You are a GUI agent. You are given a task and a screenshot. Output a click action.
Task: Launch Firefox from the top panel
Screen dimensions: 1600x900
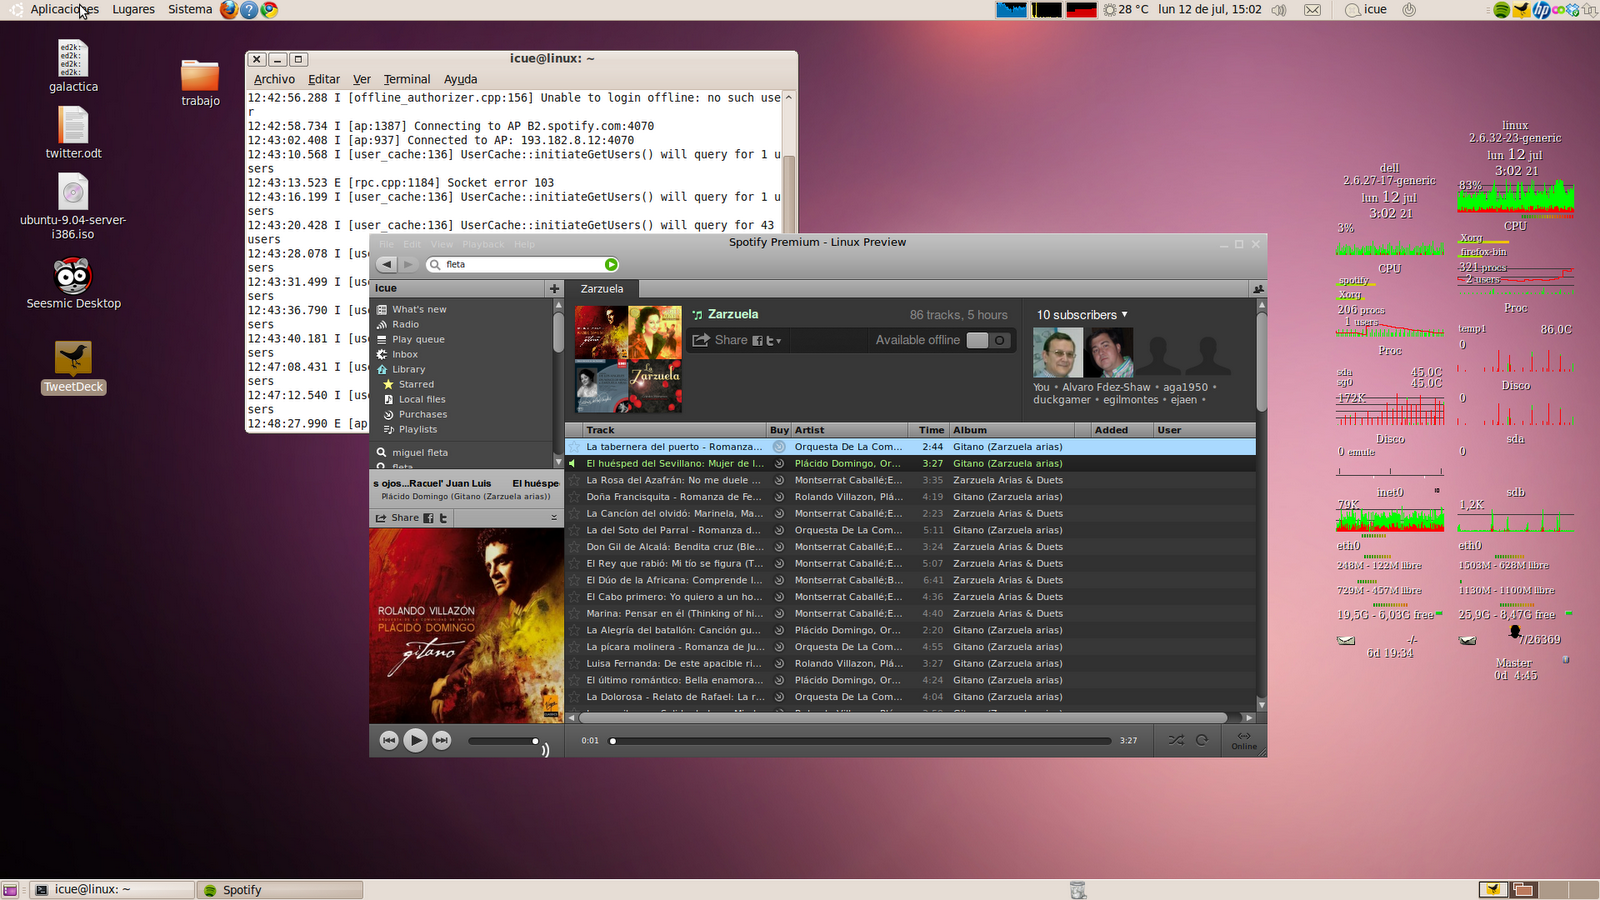[229, 10]
